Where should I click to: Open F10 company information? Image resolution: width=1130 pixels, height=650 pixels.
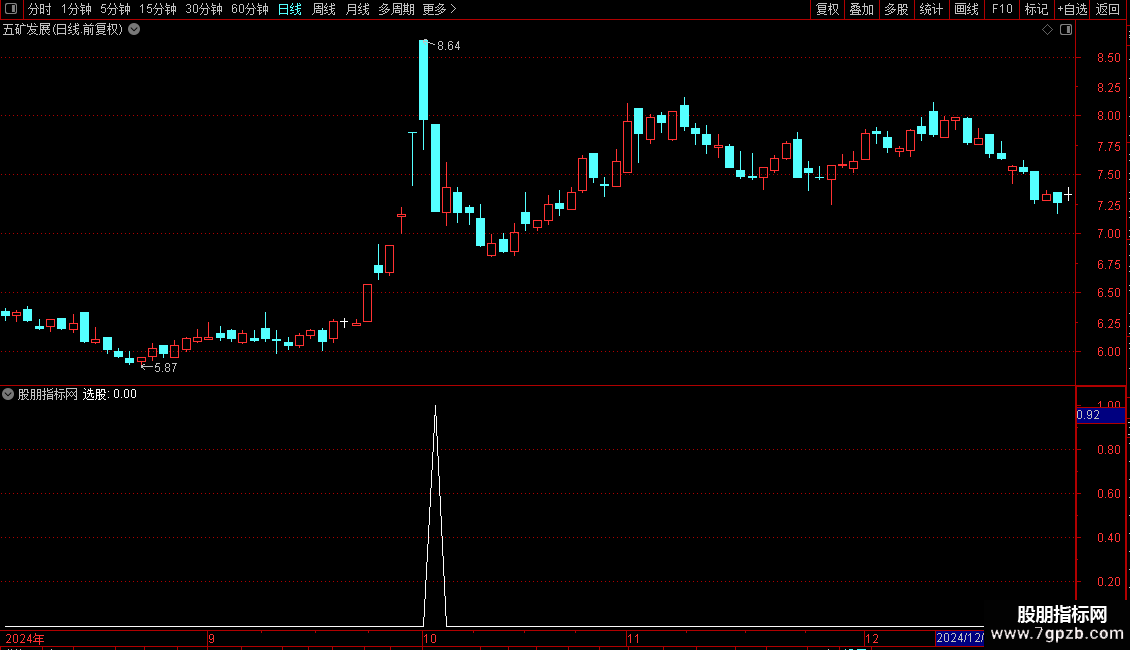click(x=1002, y=9)
